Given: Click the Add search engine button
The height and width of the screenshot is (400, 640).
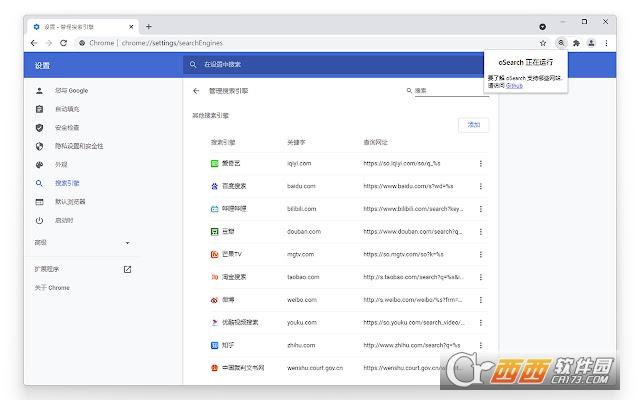Looking at the screenshot, I should coord(473,125).
